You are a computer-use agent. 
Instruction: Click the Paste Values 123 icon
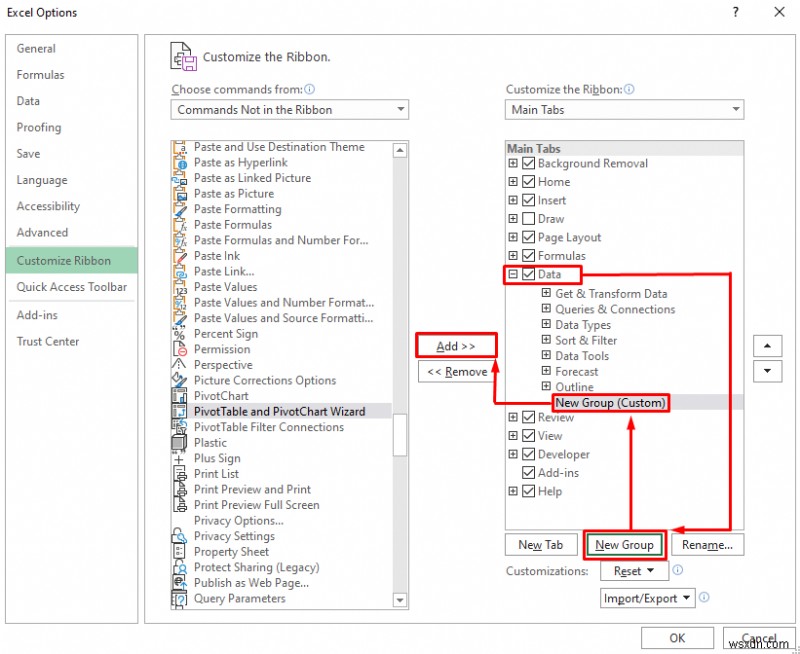tap(180, 288)
